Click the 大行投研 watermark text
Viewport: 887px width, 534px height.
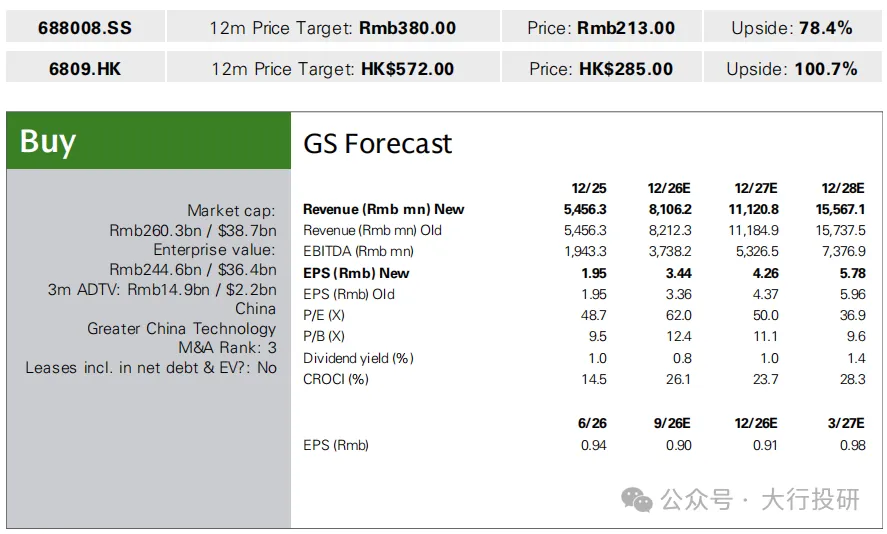coord(811,500)
